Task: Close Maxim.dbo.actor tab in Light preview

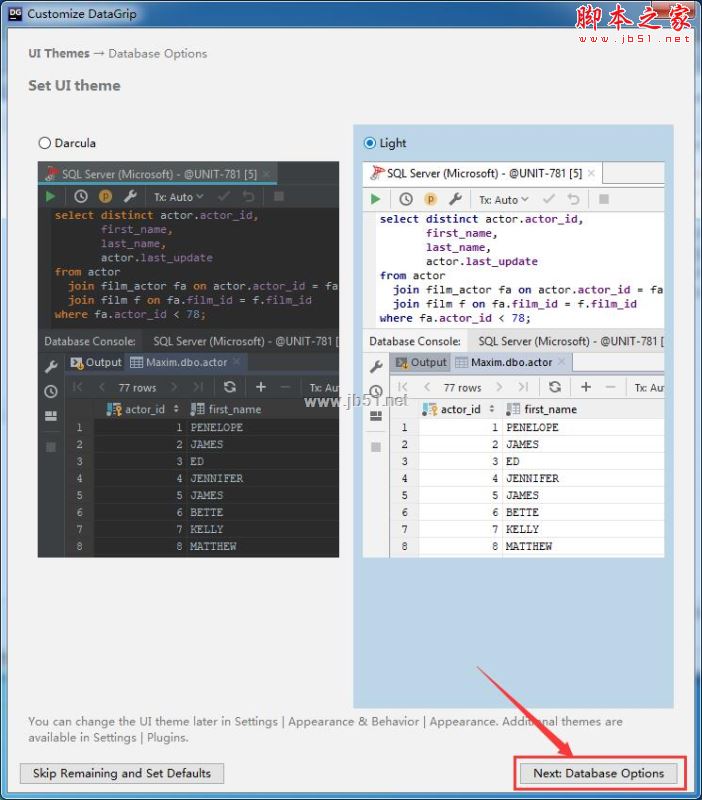Action: click(562, 362)
